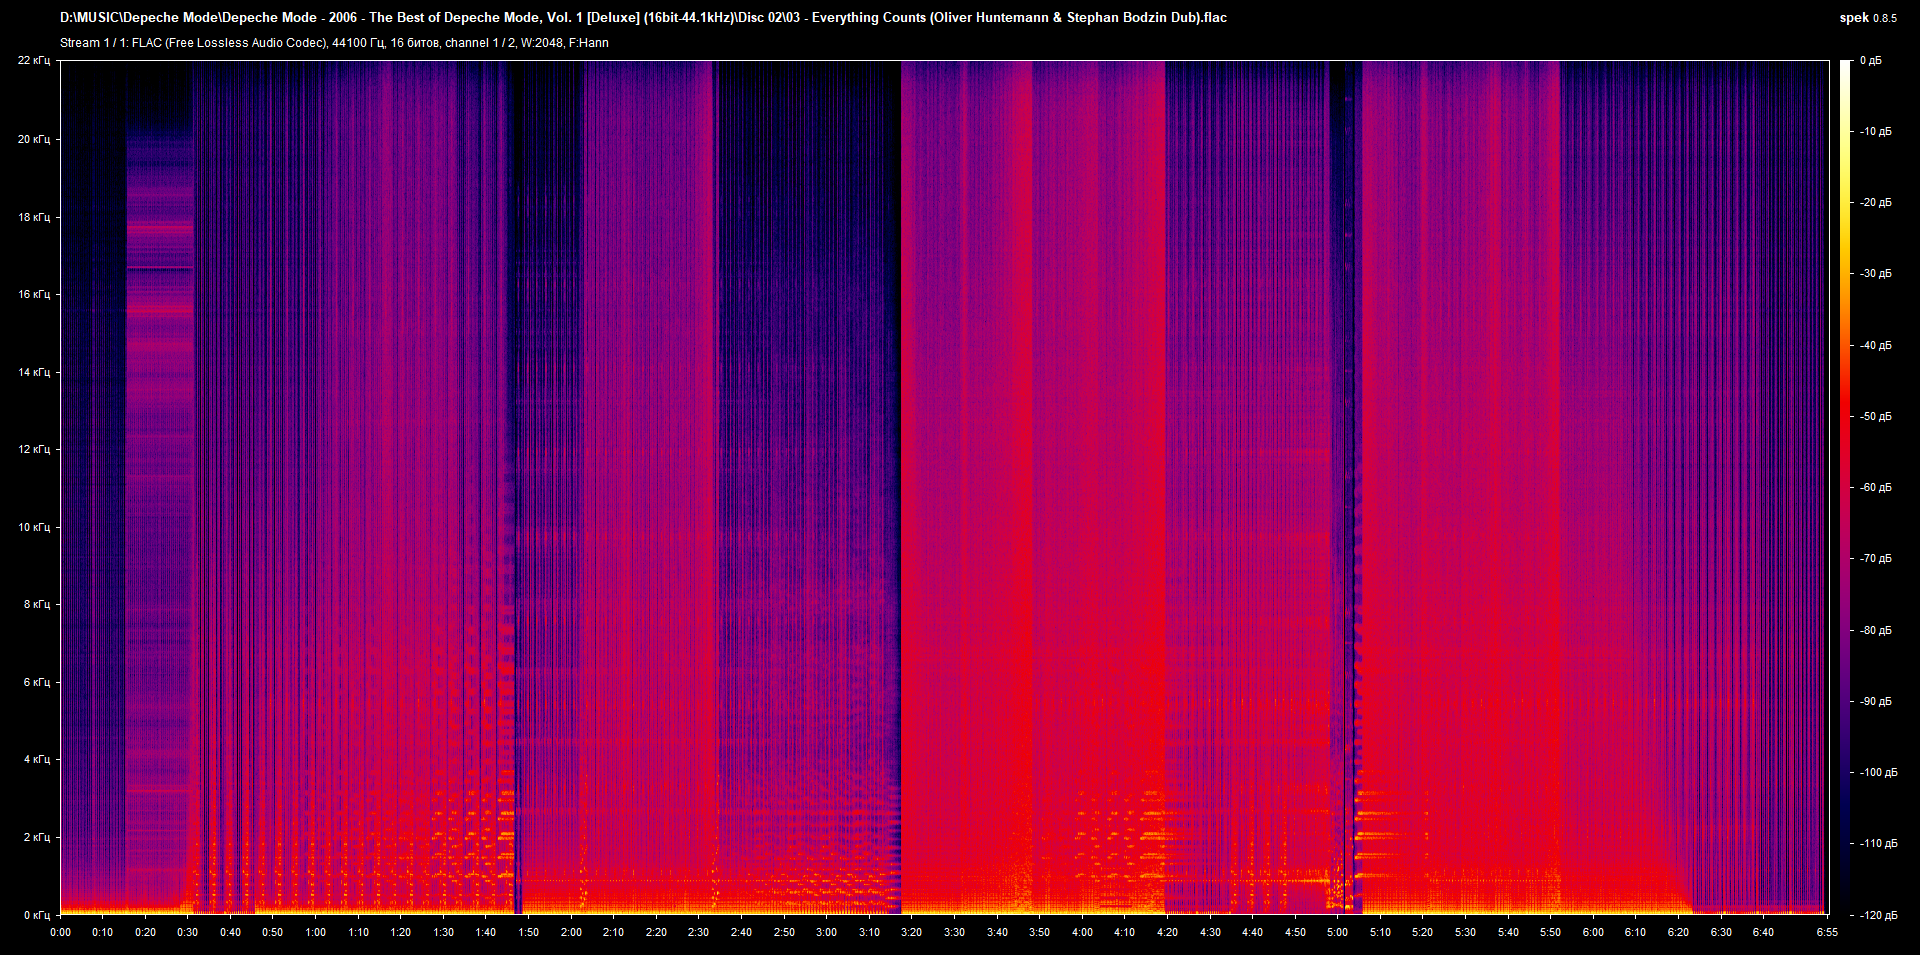Select the 10 кГц frequency axis label
Image resolution: width=1920 pixels, height=955 pixels.
pyautogui.click(x=34, y=527)
